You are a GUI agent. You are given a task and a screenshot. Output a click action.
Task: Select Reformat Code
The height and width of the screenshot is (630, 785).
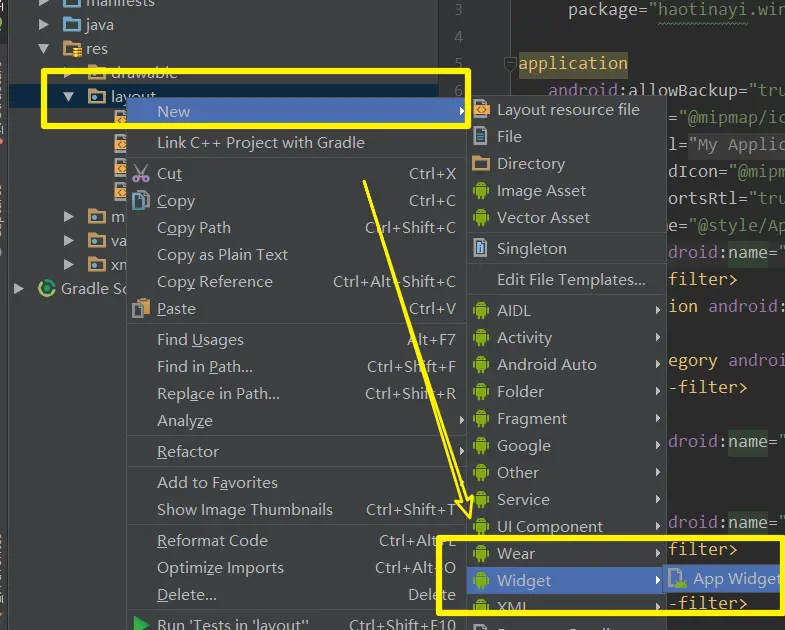click(297, 541)
